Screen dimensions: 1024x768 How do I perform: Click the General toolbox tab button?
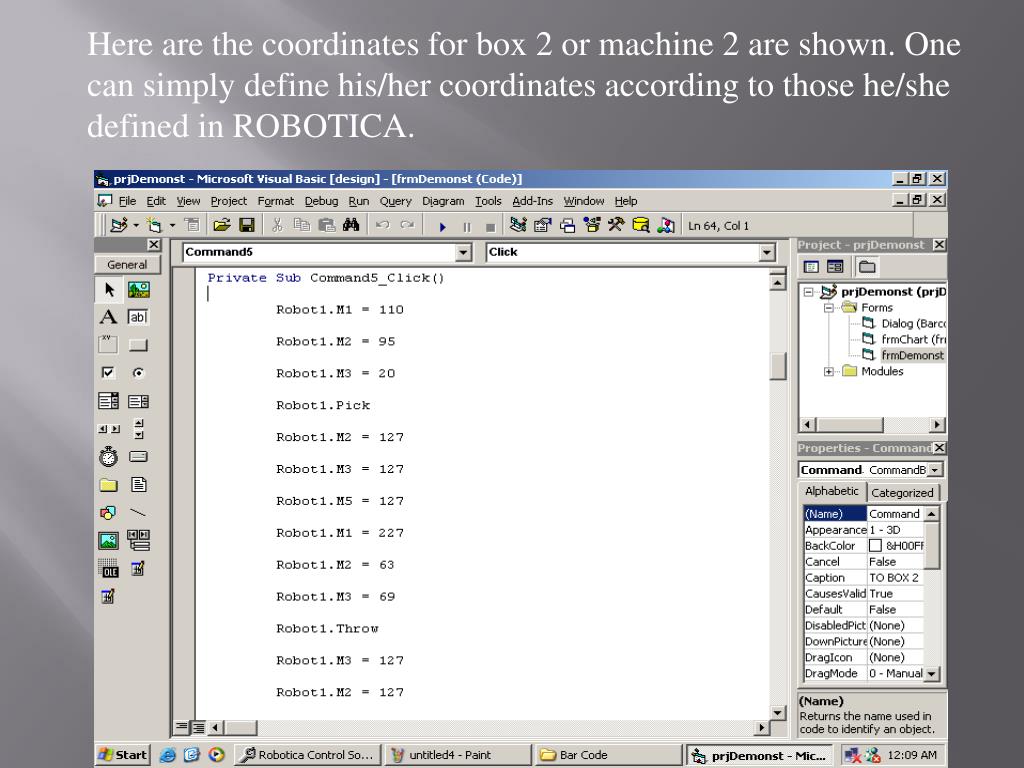127,264
